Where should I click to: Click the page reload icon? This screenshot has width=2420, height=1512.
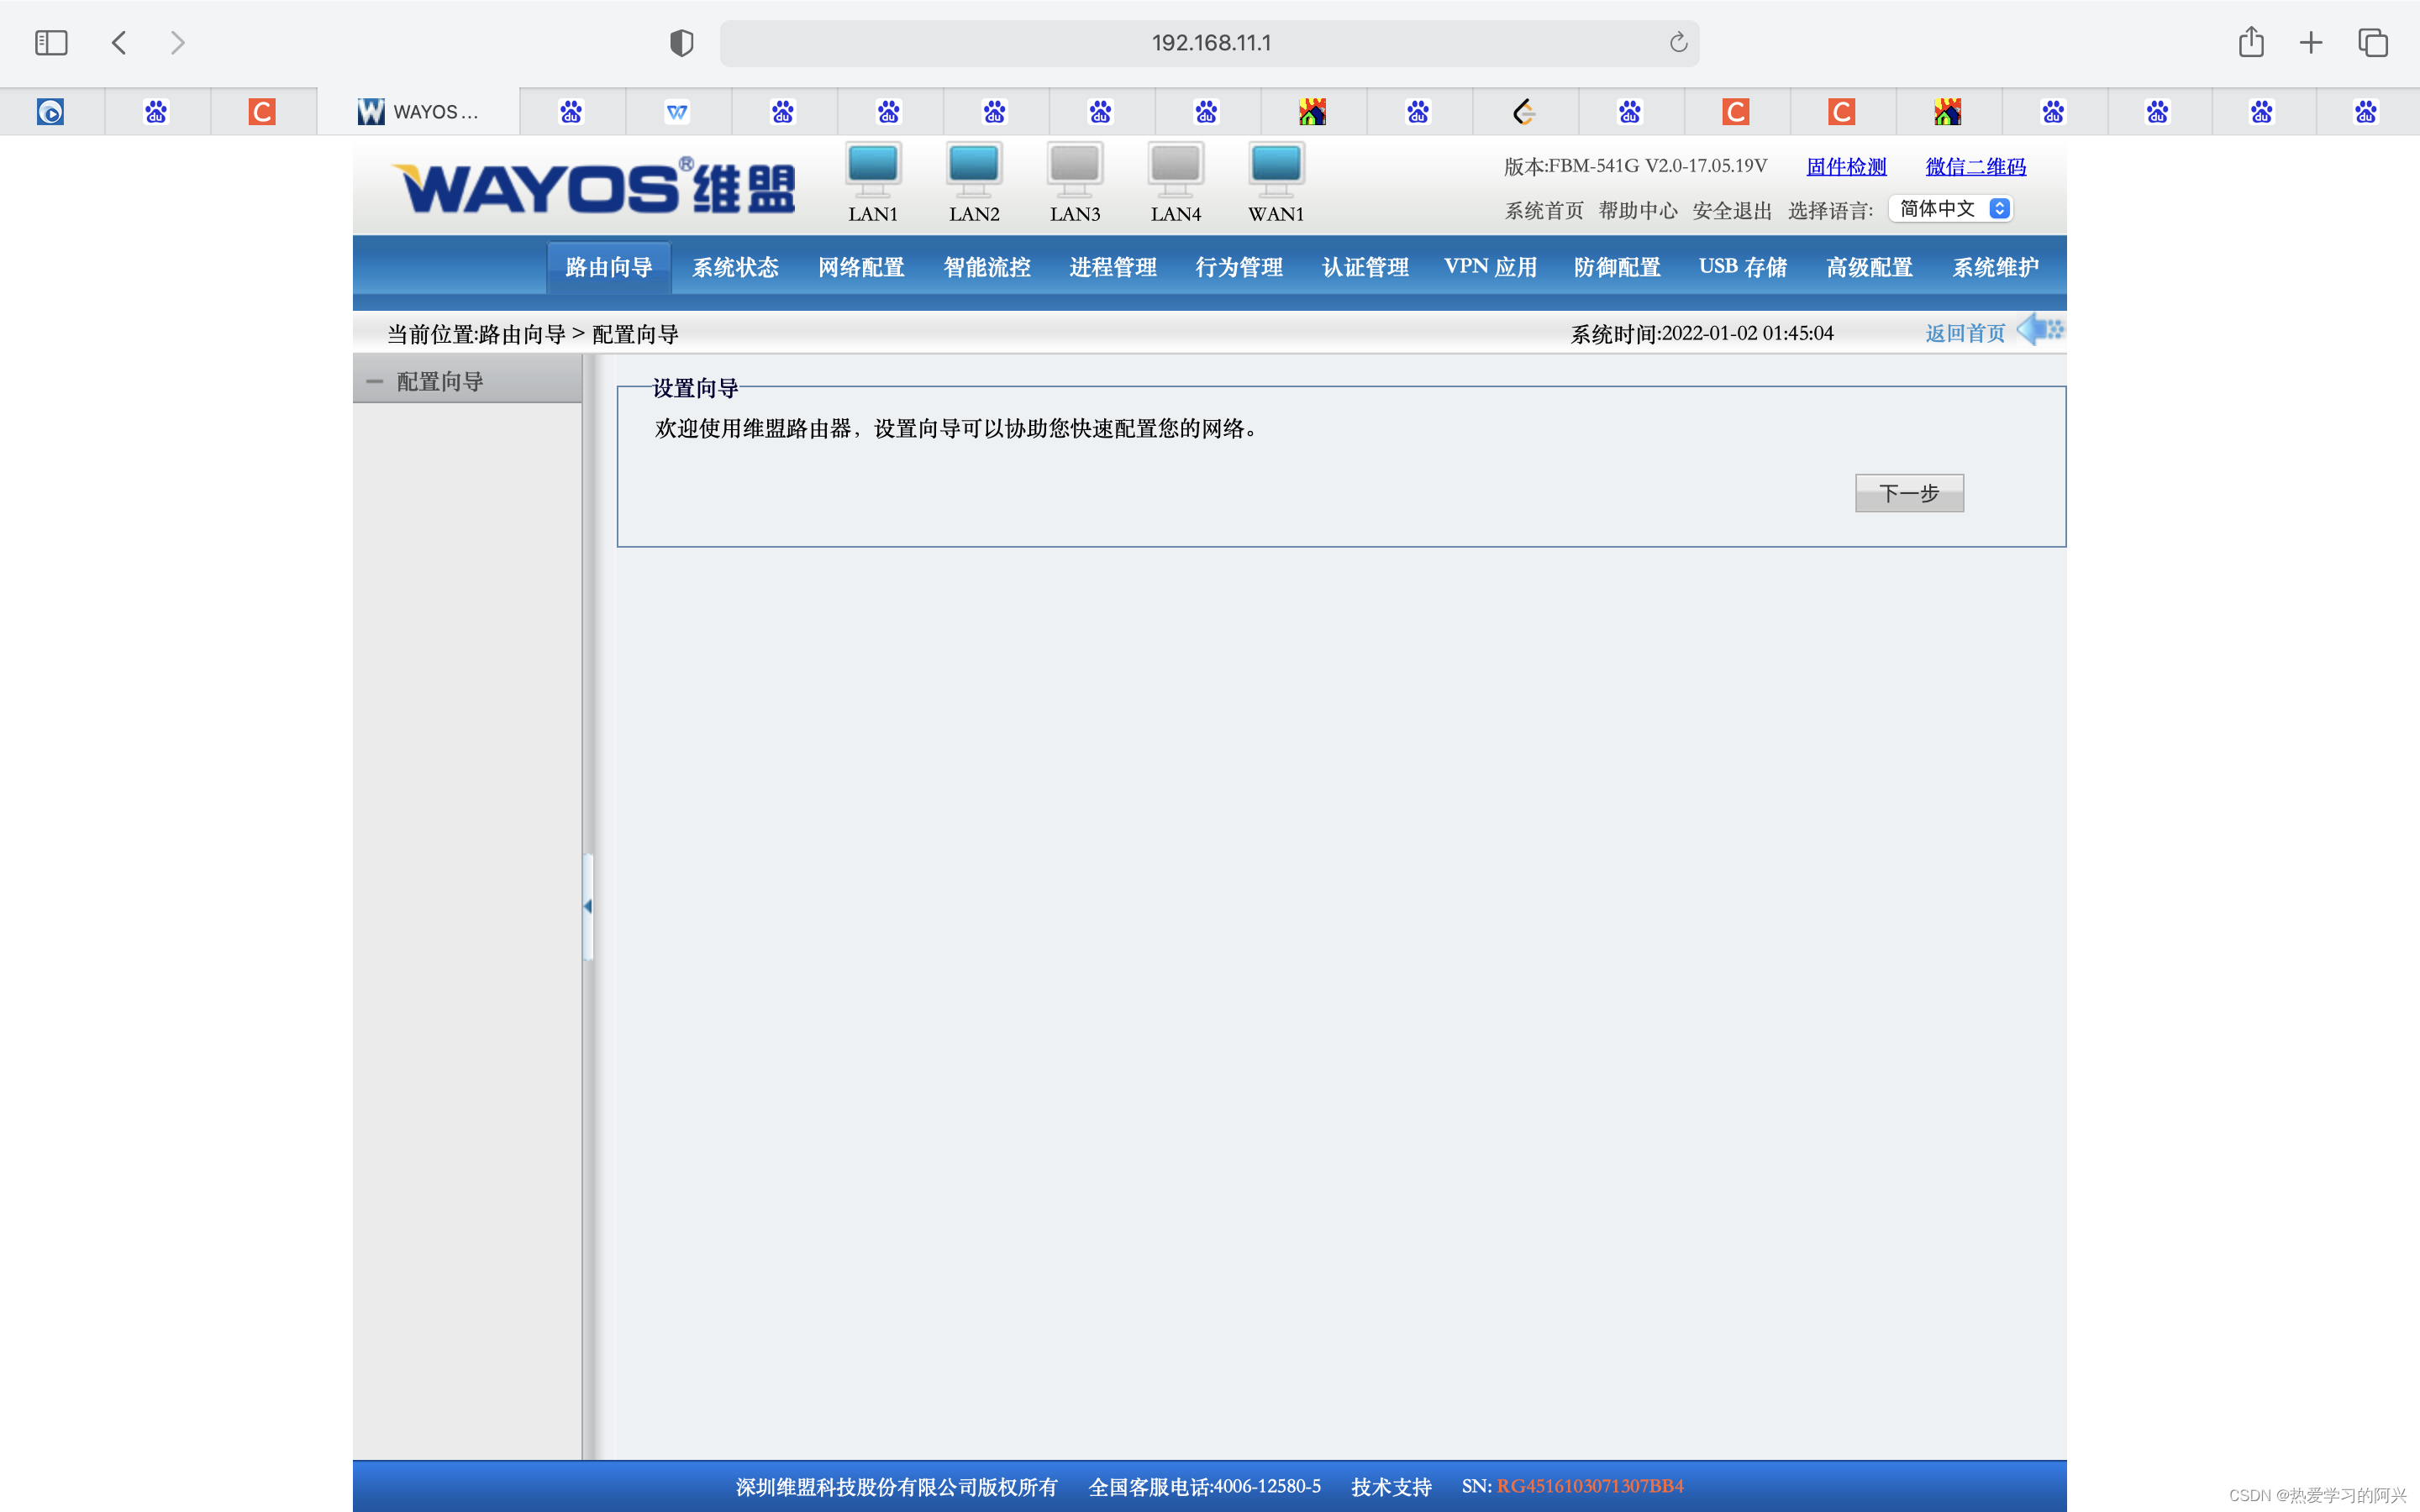[1678, 43]
